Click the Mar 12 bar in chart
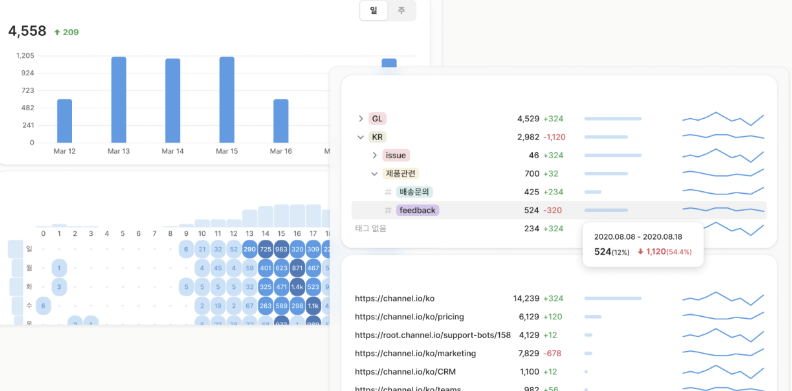Viewport: 792px width, 391px height. 64,121
